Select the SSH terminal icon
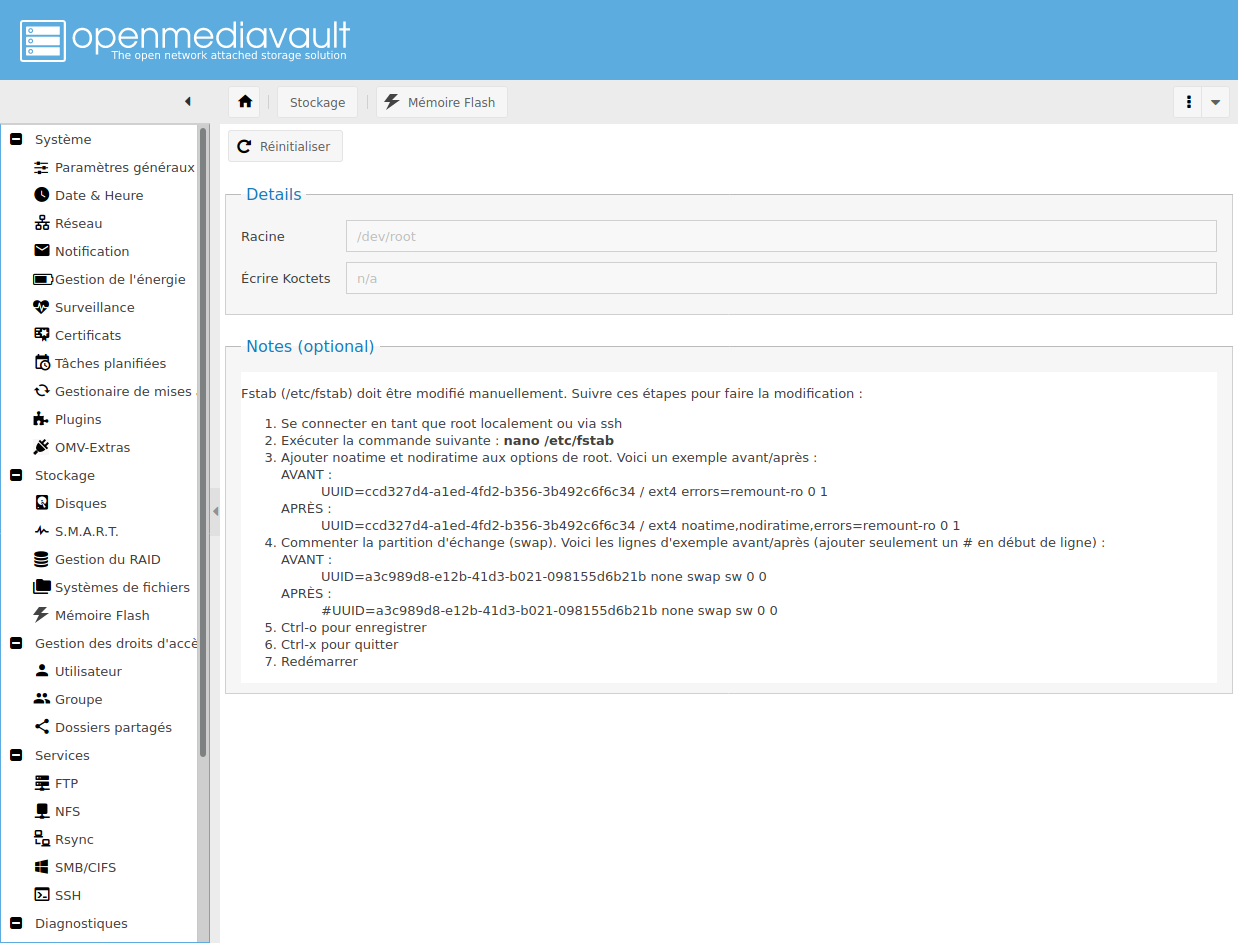This screenshot has width=1238, height=943. coord(42,895)
